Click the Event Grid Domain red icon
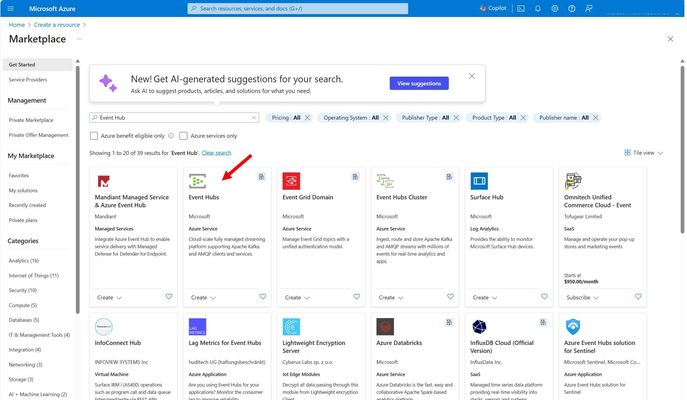This screenshot has height=400, width=687. pyautogui.click(x=291, y=181)
